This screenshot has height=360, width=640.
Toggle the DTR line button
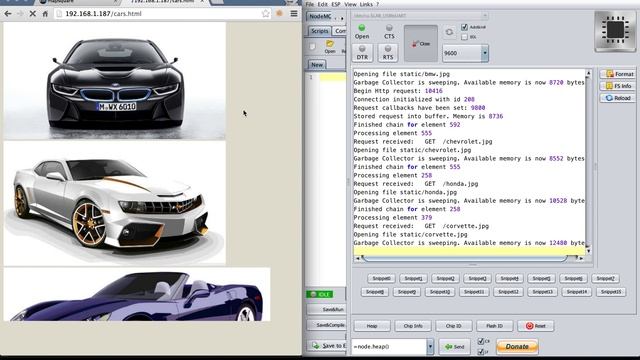point(362,53)
